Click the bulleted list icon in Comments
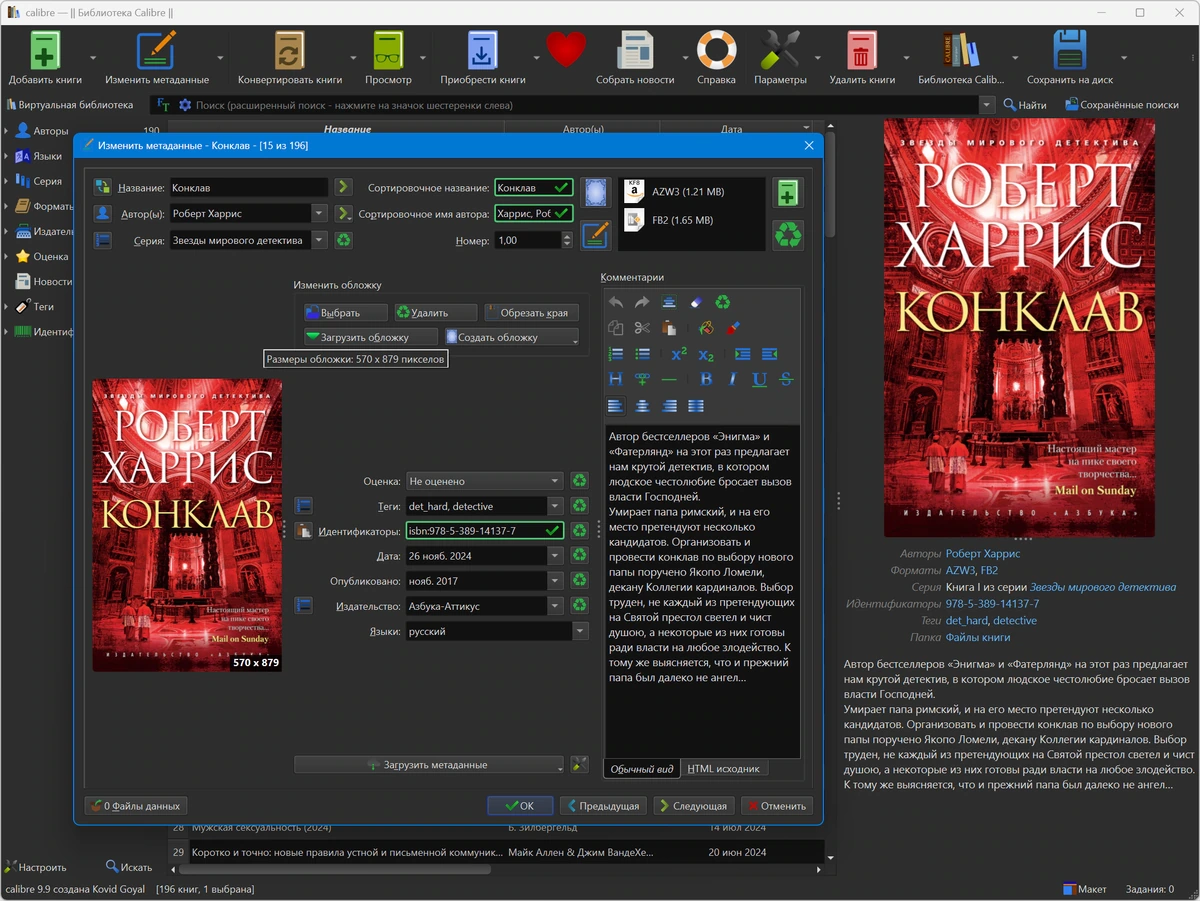The image size is (1200, 901). (643, 354)
